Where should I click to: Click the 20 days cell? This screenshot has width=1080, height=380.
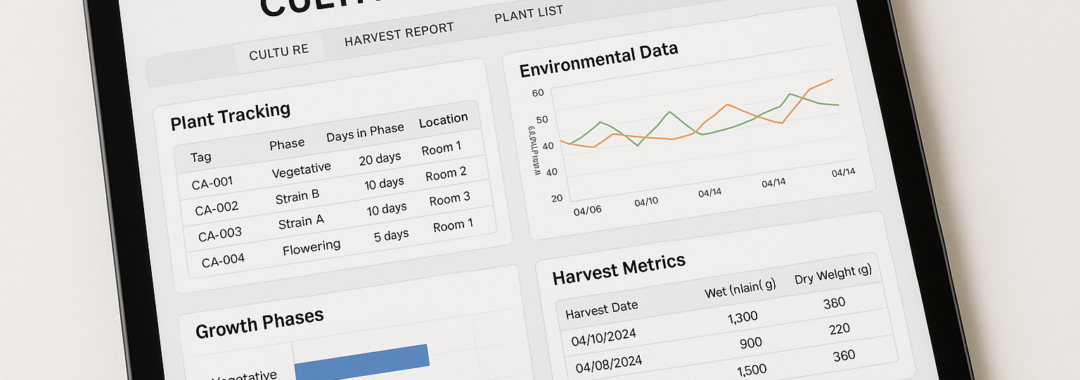(380, 159)
